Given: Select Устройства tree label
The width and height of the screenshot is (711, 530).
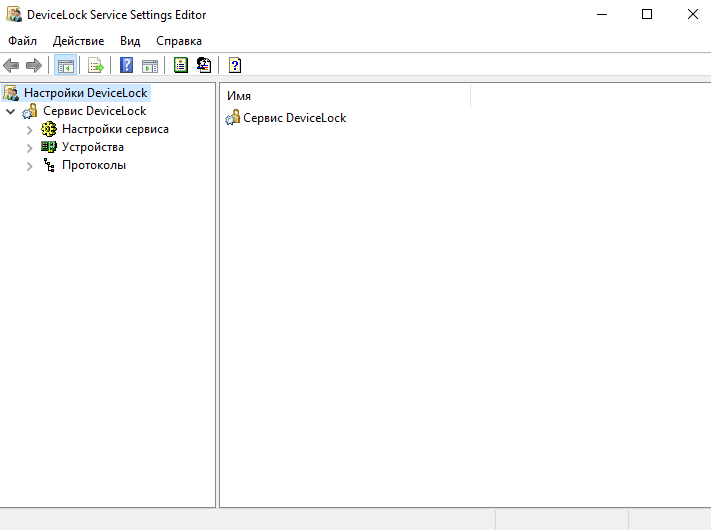Looking at the screenshot, I should point(93,147).
